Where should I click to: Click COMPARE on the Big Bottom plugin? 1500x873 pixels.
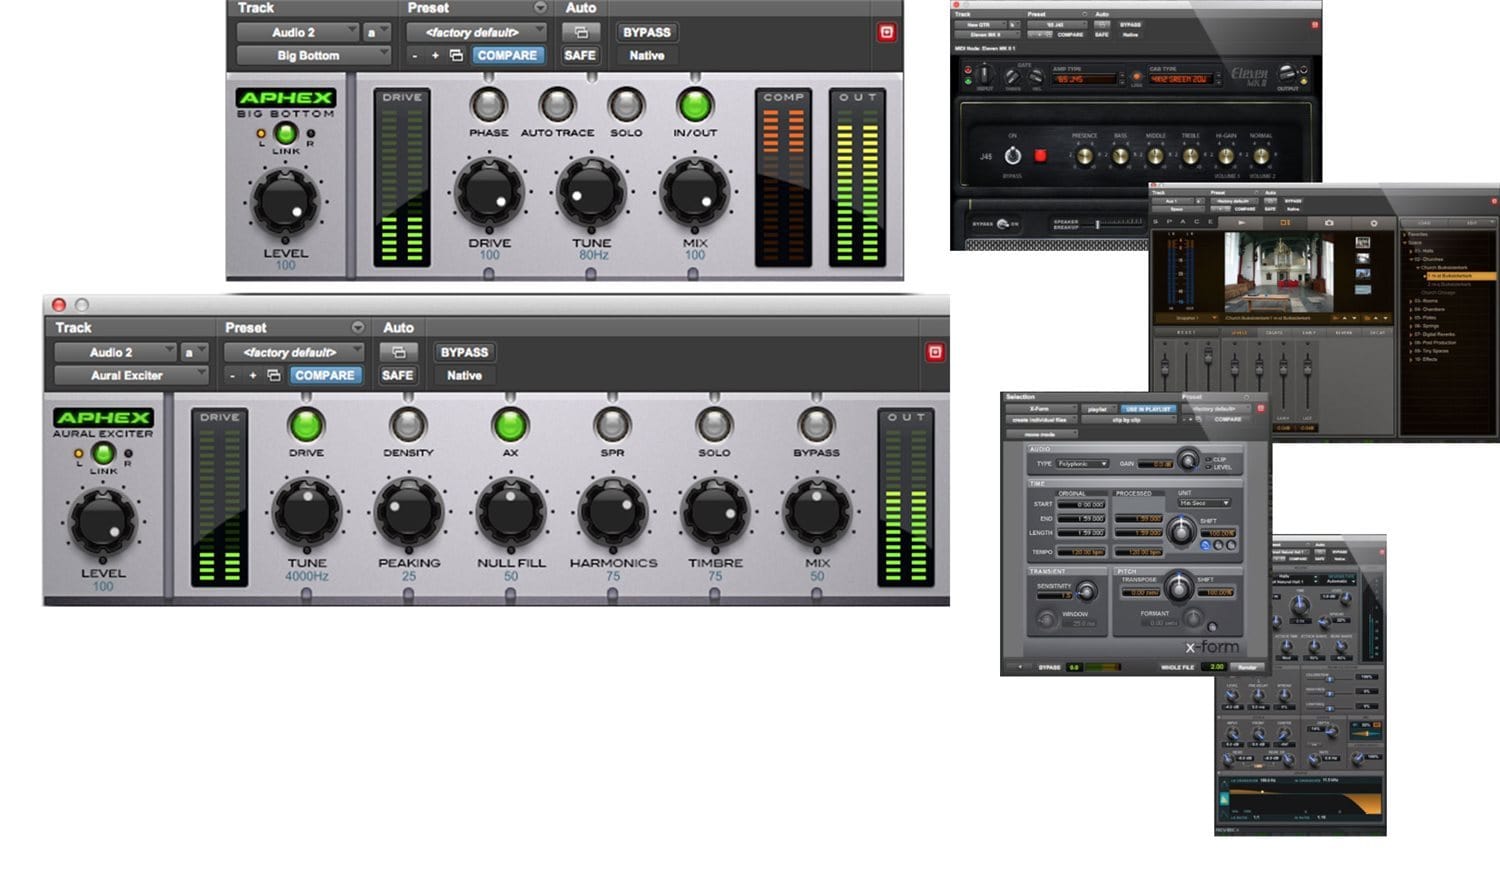point(507,55)
